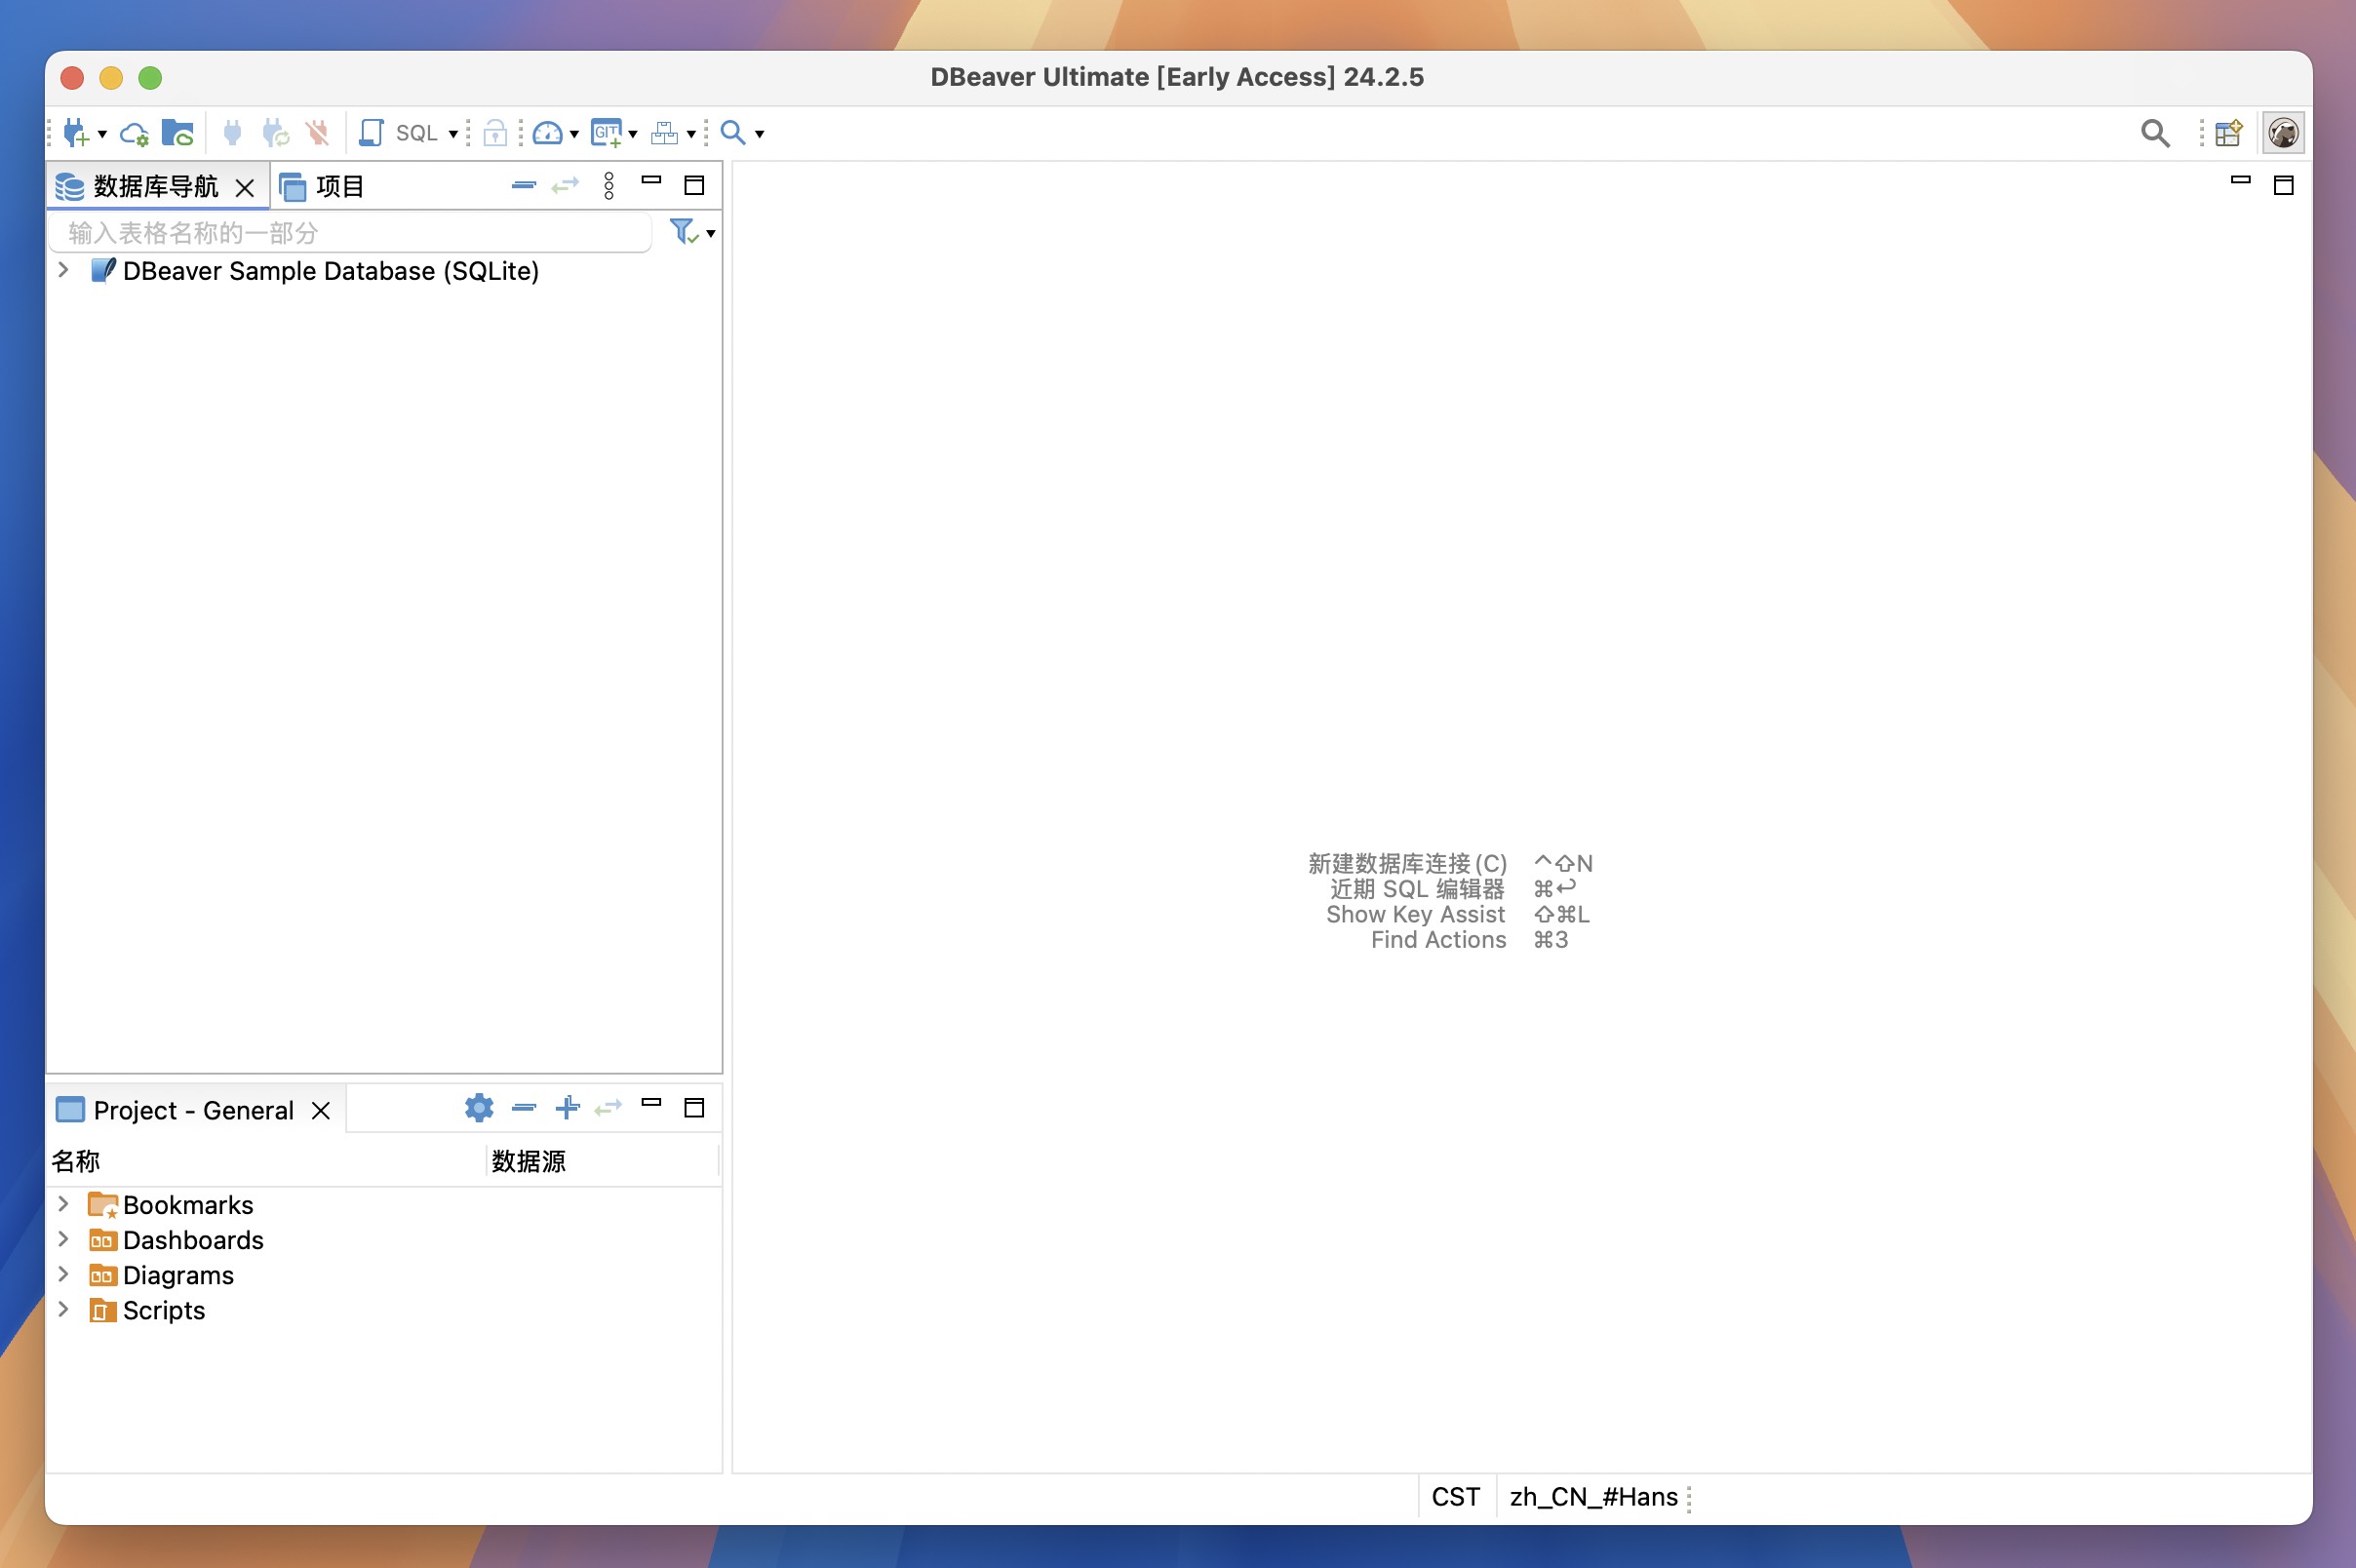Screen dimensions: 2356x1568
Task: Click the new database connection plug icon
Action: [x=76, y=133]
